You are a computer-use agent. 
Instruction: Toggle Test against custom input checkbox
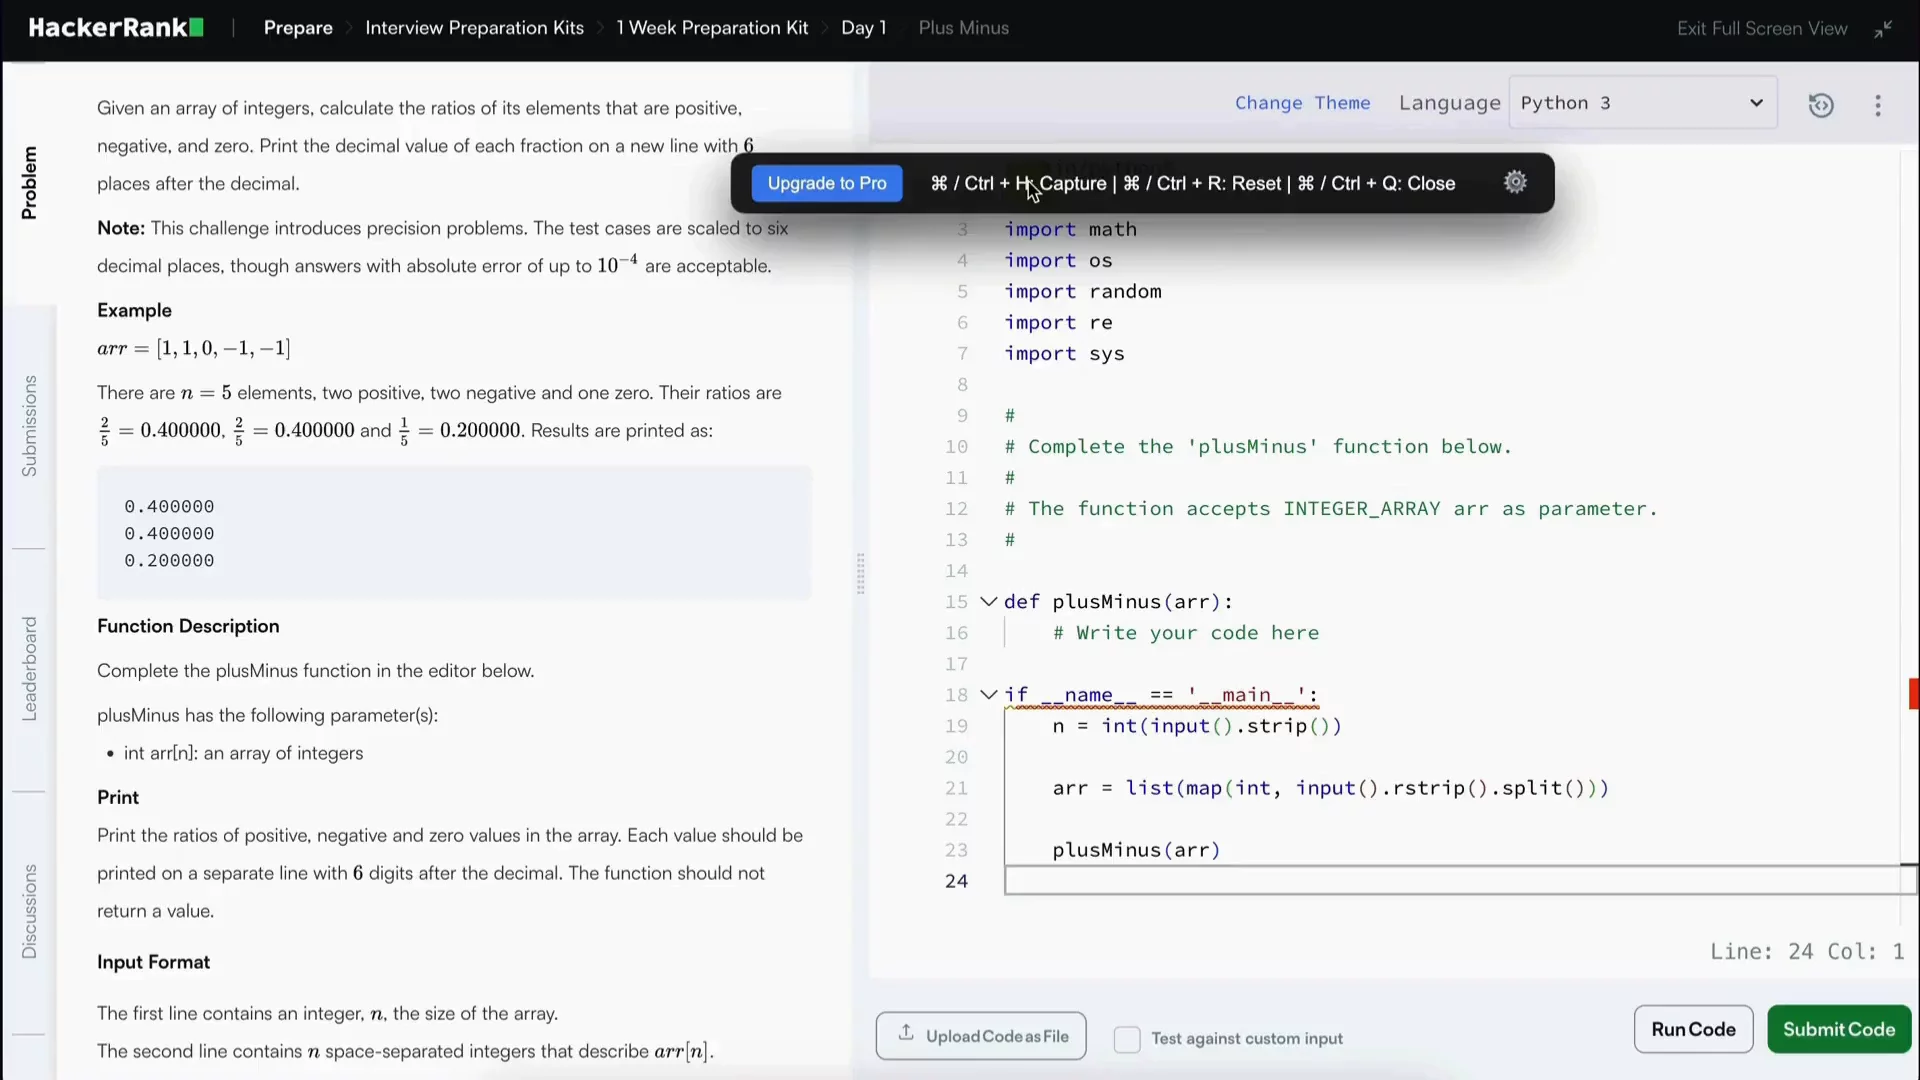click(1127, 1039)
